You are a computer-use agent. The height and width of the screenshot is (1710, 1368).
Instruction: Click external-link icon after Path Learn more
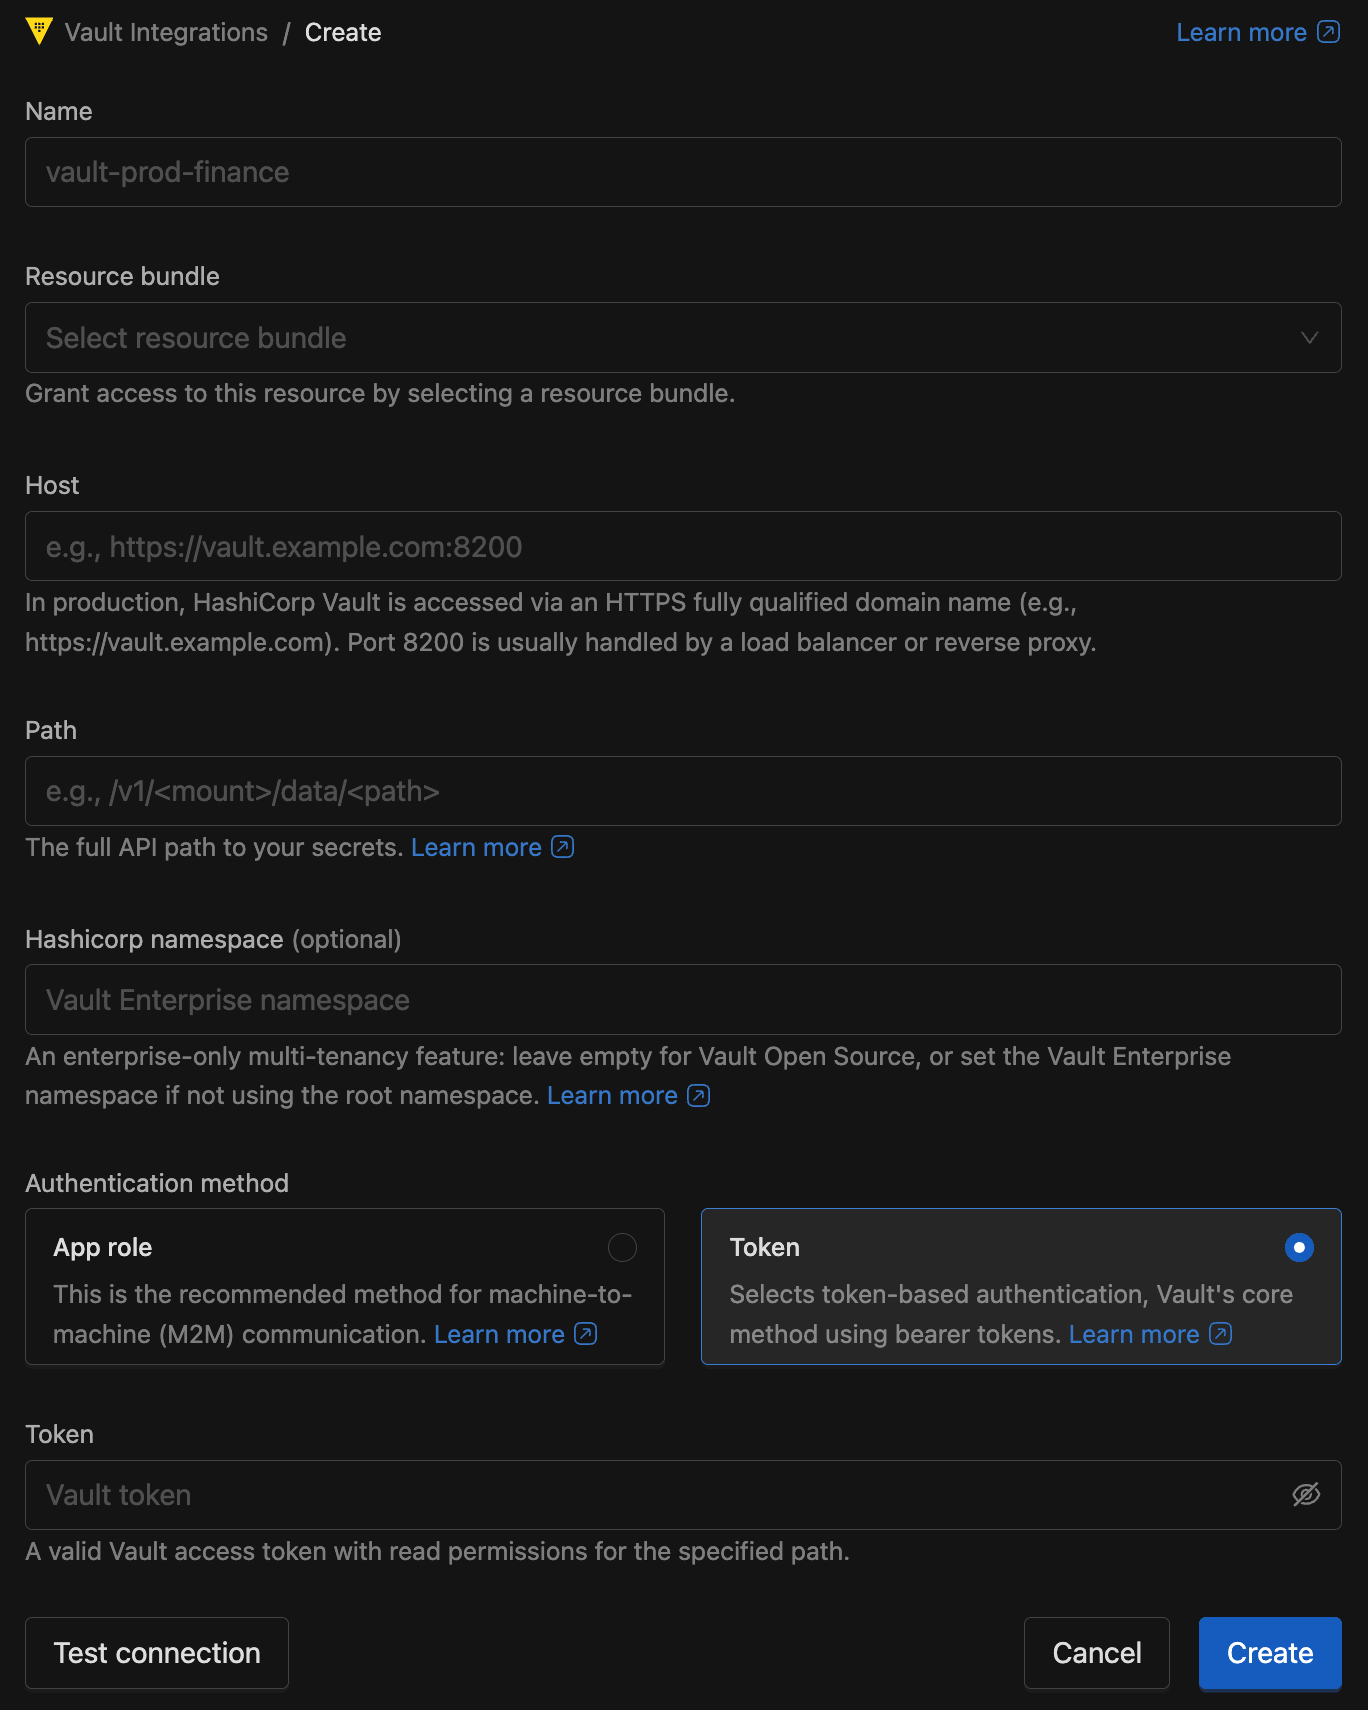[x=563, y=847]
